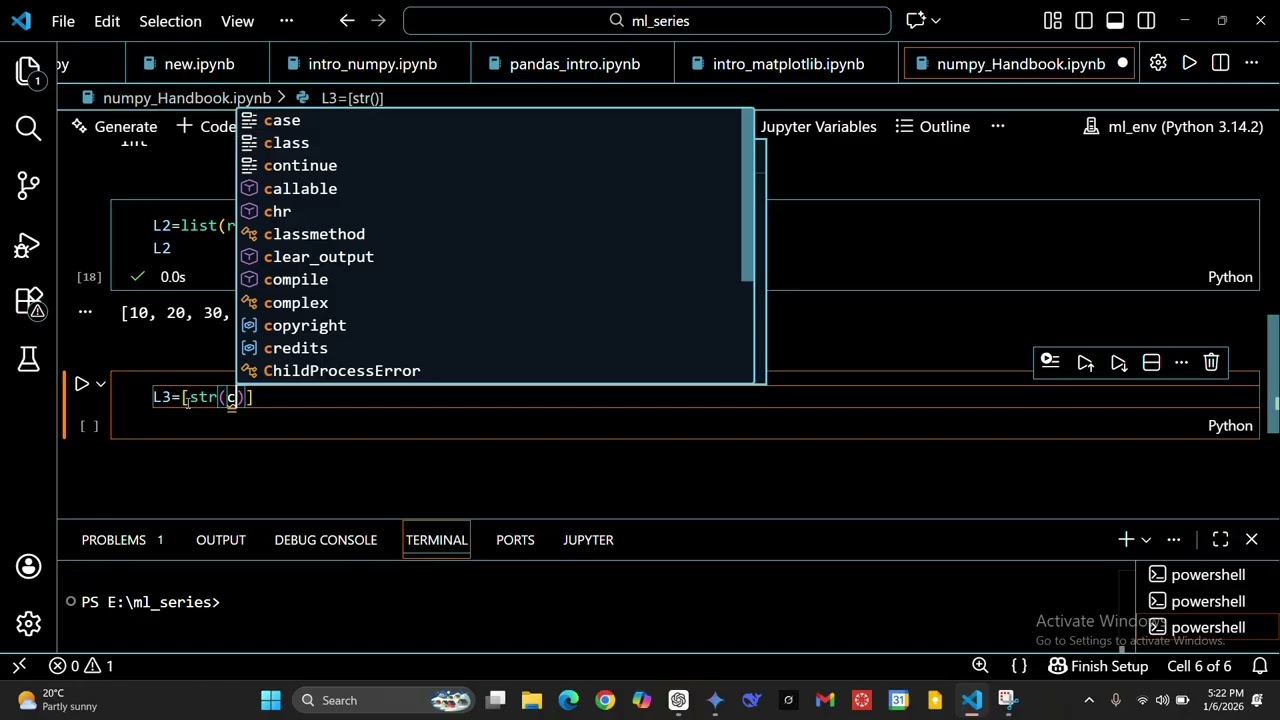1280x720 pixels.
Task: Open the Windows Start button
Action: coord(271,700)
